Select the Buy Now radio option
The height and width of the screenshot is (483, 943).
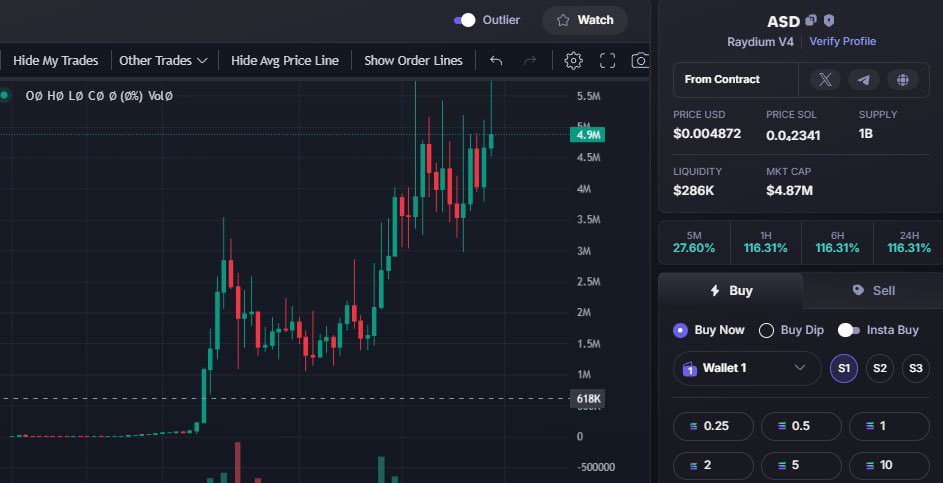pos(708,330)
